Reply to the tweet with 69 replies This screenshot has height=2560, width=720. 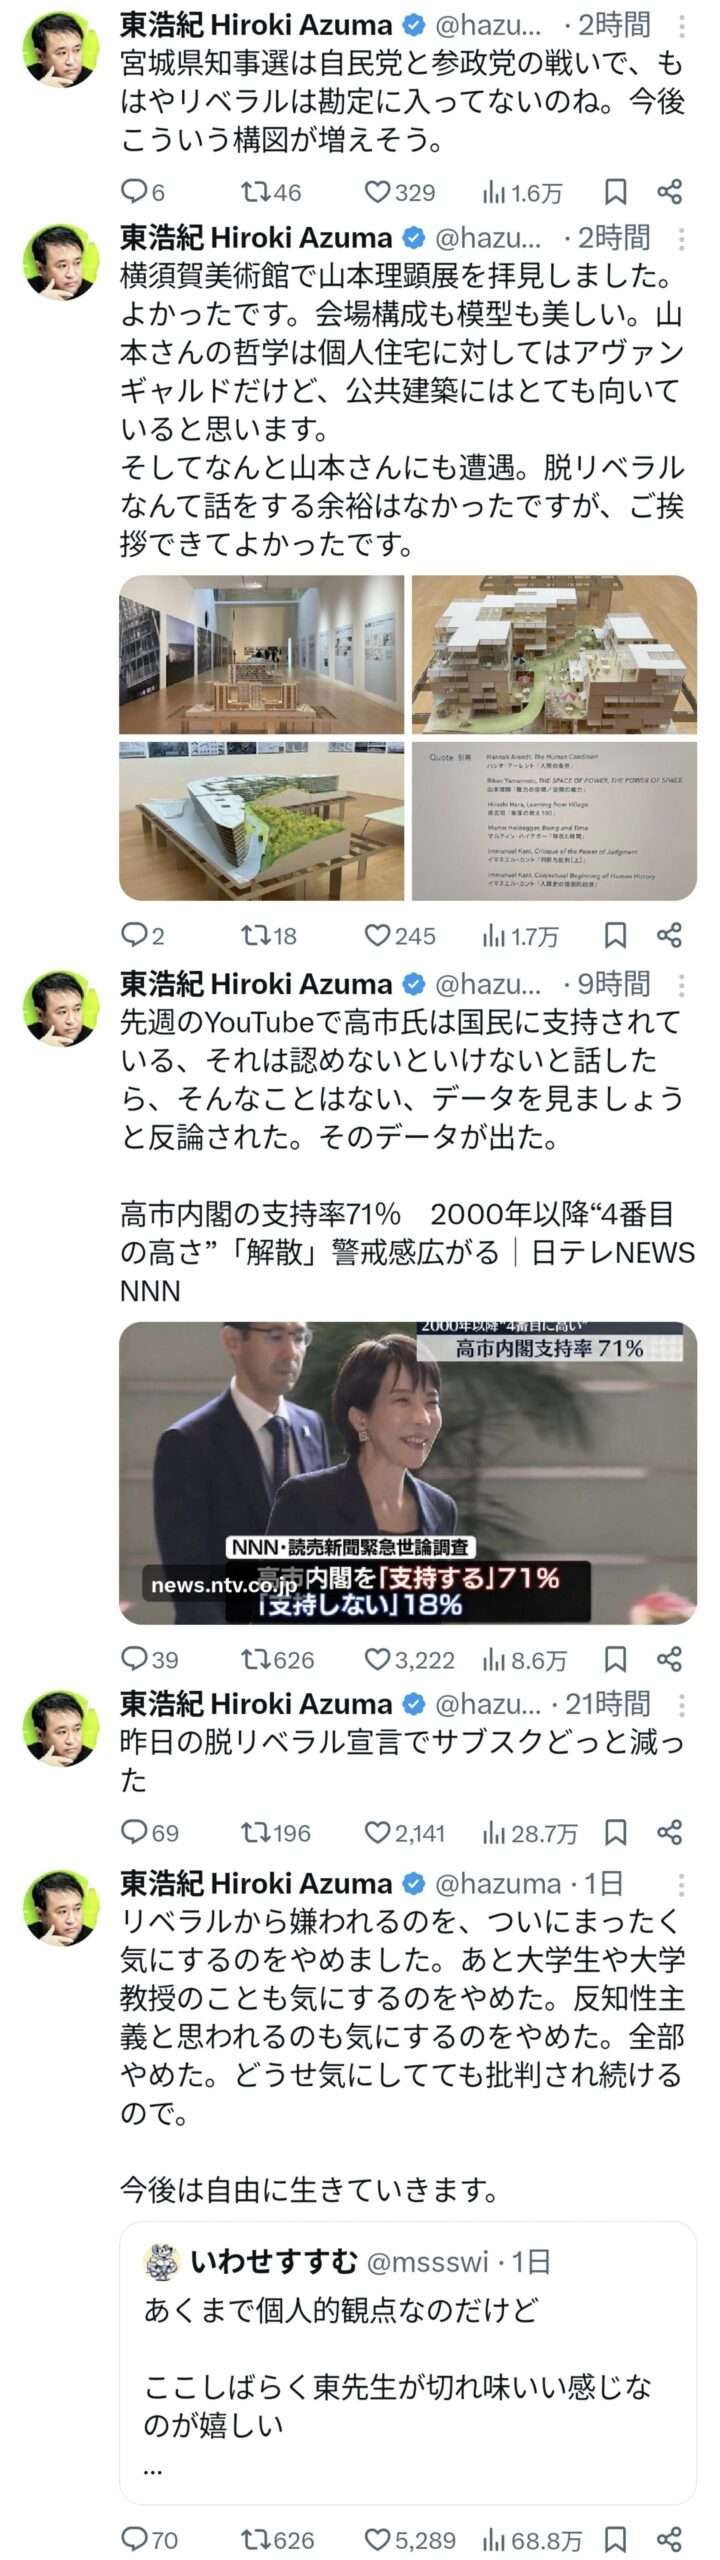(149, 1832)
